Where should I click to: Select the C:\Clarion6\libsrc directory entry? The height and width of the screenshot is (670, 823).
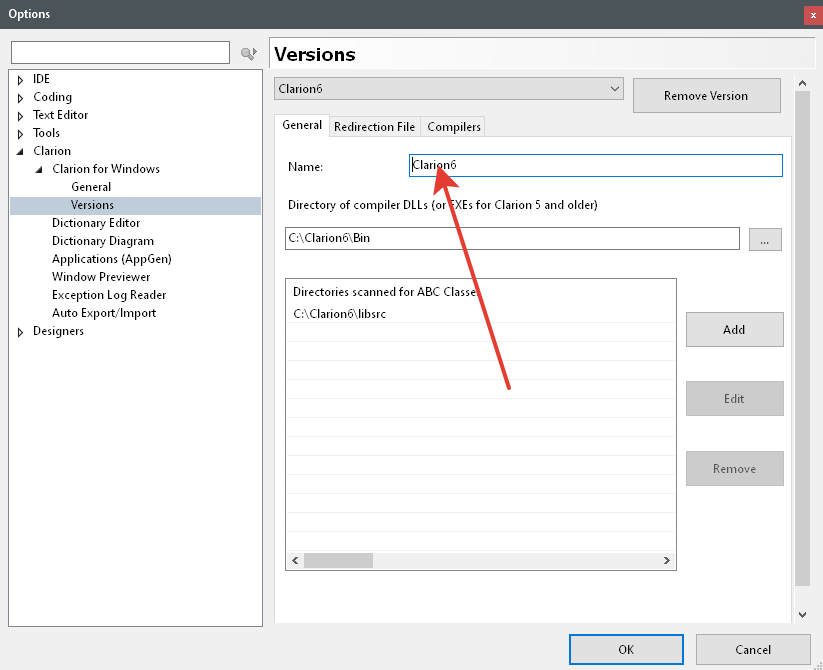click(340, 314)
